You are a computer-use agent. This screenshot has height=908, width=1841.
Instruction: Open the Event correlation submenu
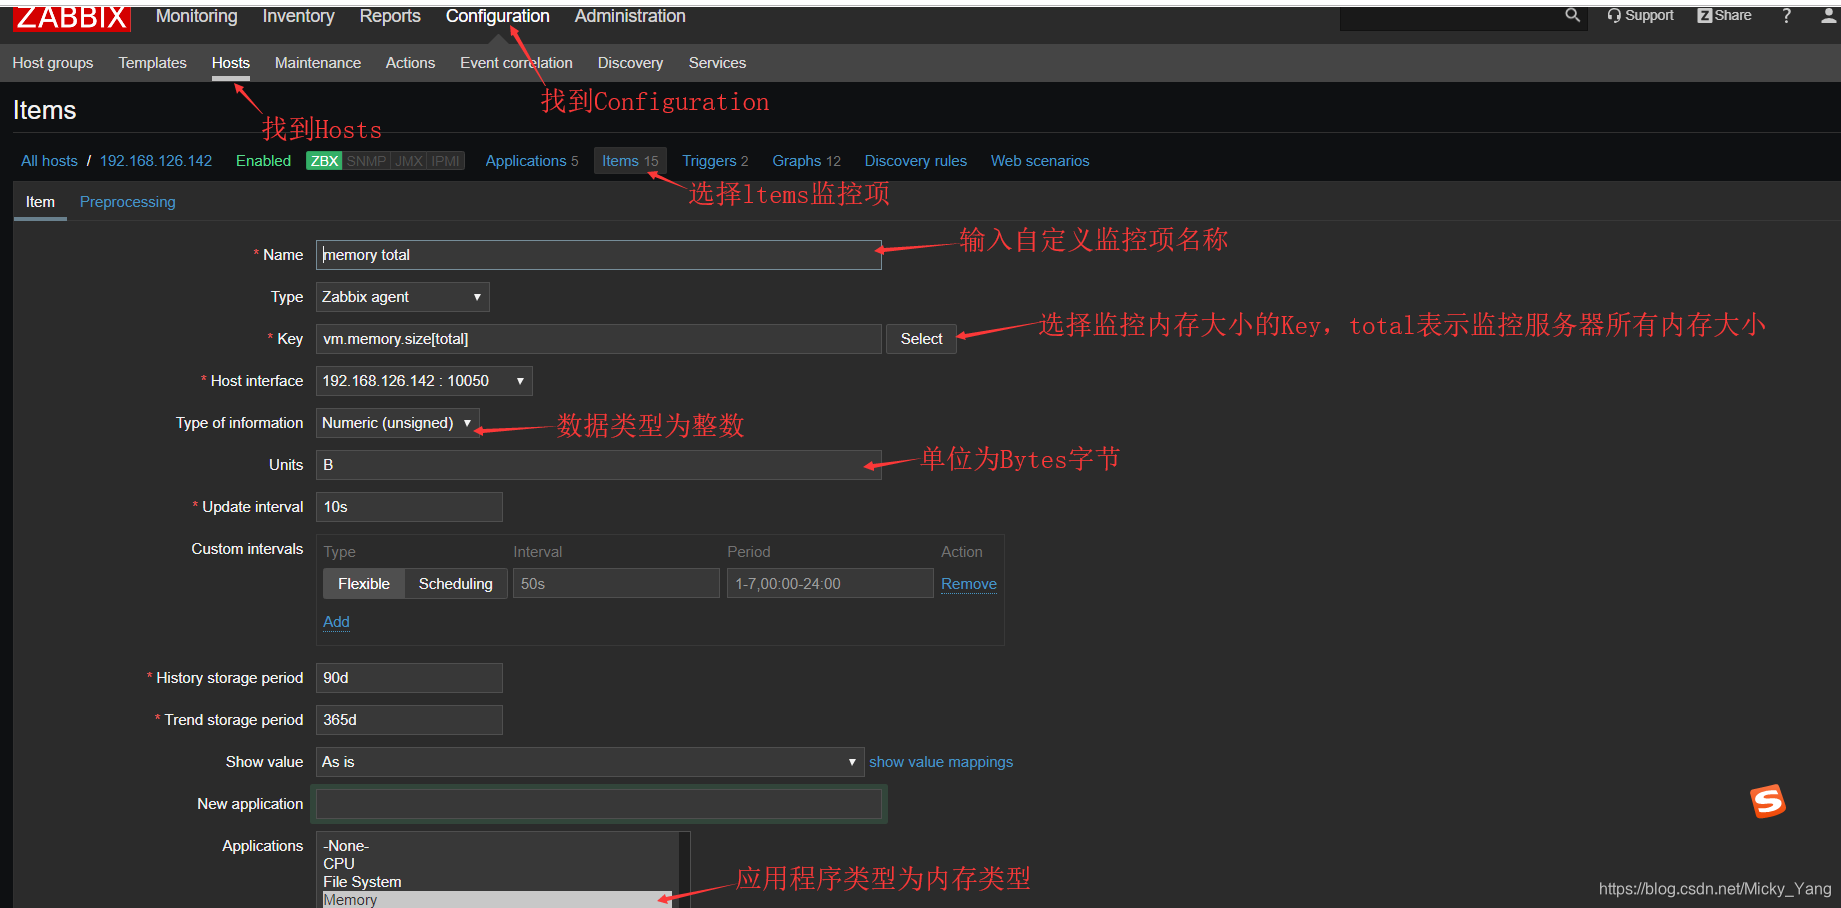pyautogui.click(x=516, y=63)
